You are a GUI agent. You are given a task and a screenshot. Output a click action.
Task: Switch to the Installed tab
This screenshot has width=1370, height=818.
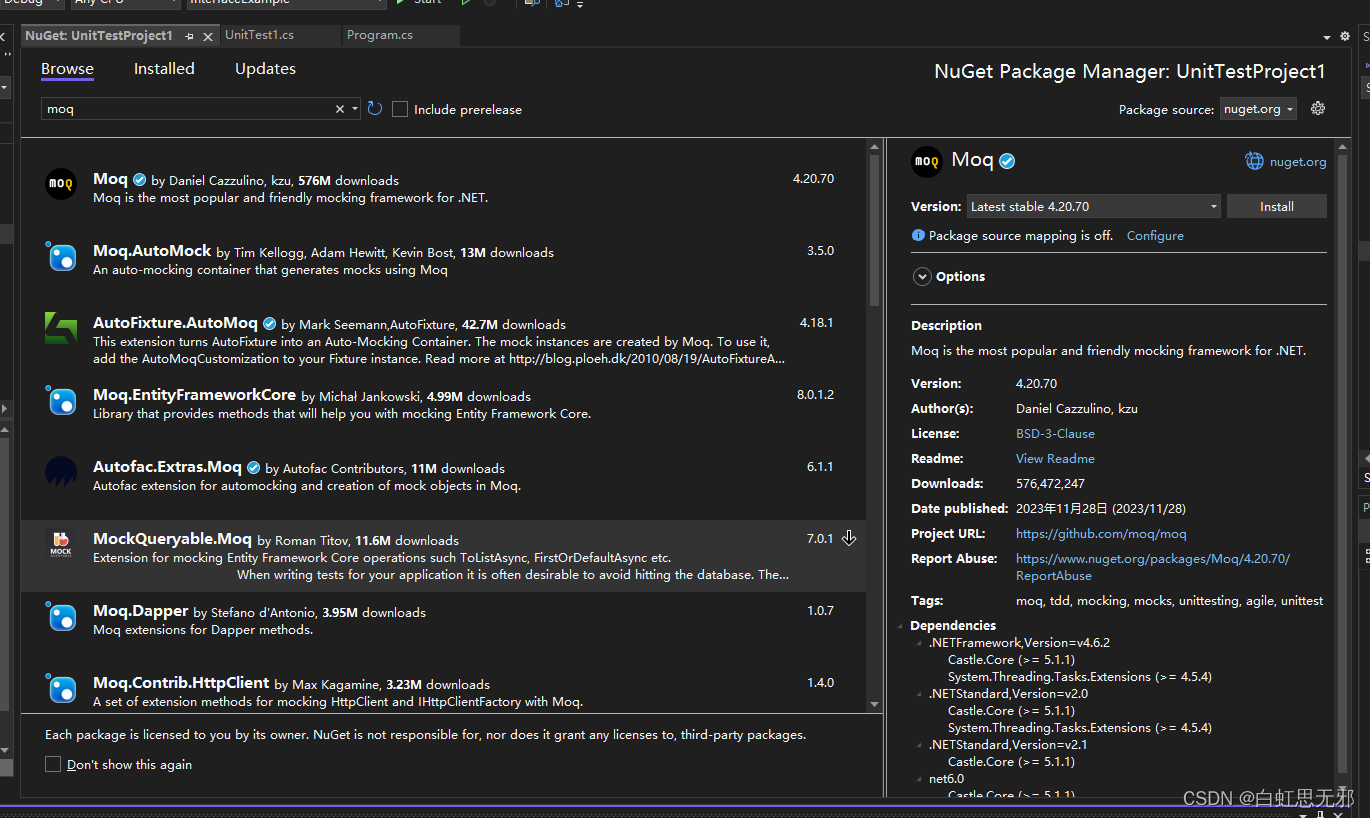[164, 69]
